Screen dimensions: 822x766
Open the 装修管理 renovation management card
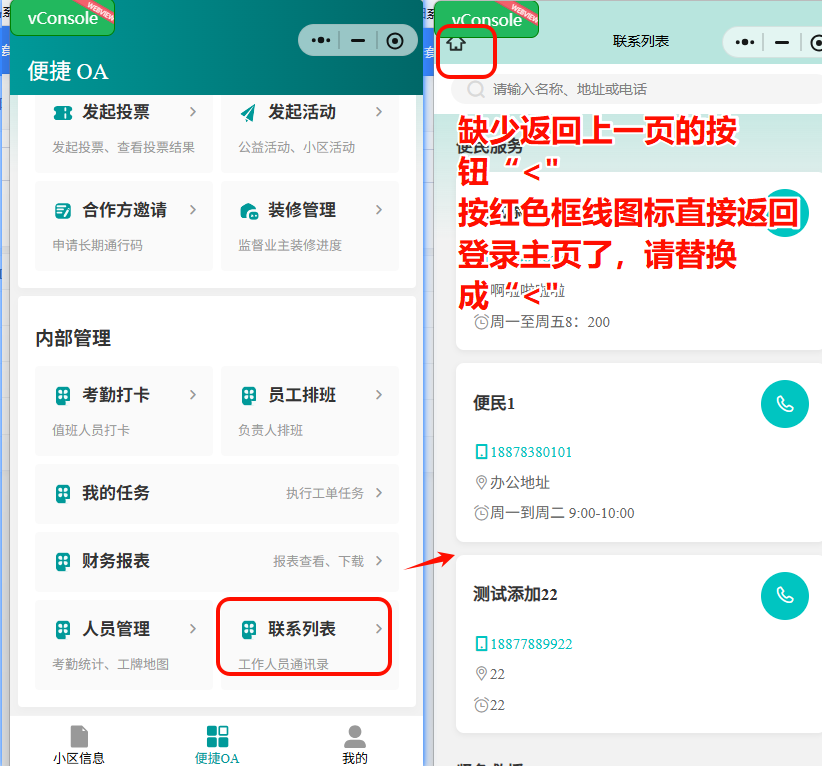309,226
